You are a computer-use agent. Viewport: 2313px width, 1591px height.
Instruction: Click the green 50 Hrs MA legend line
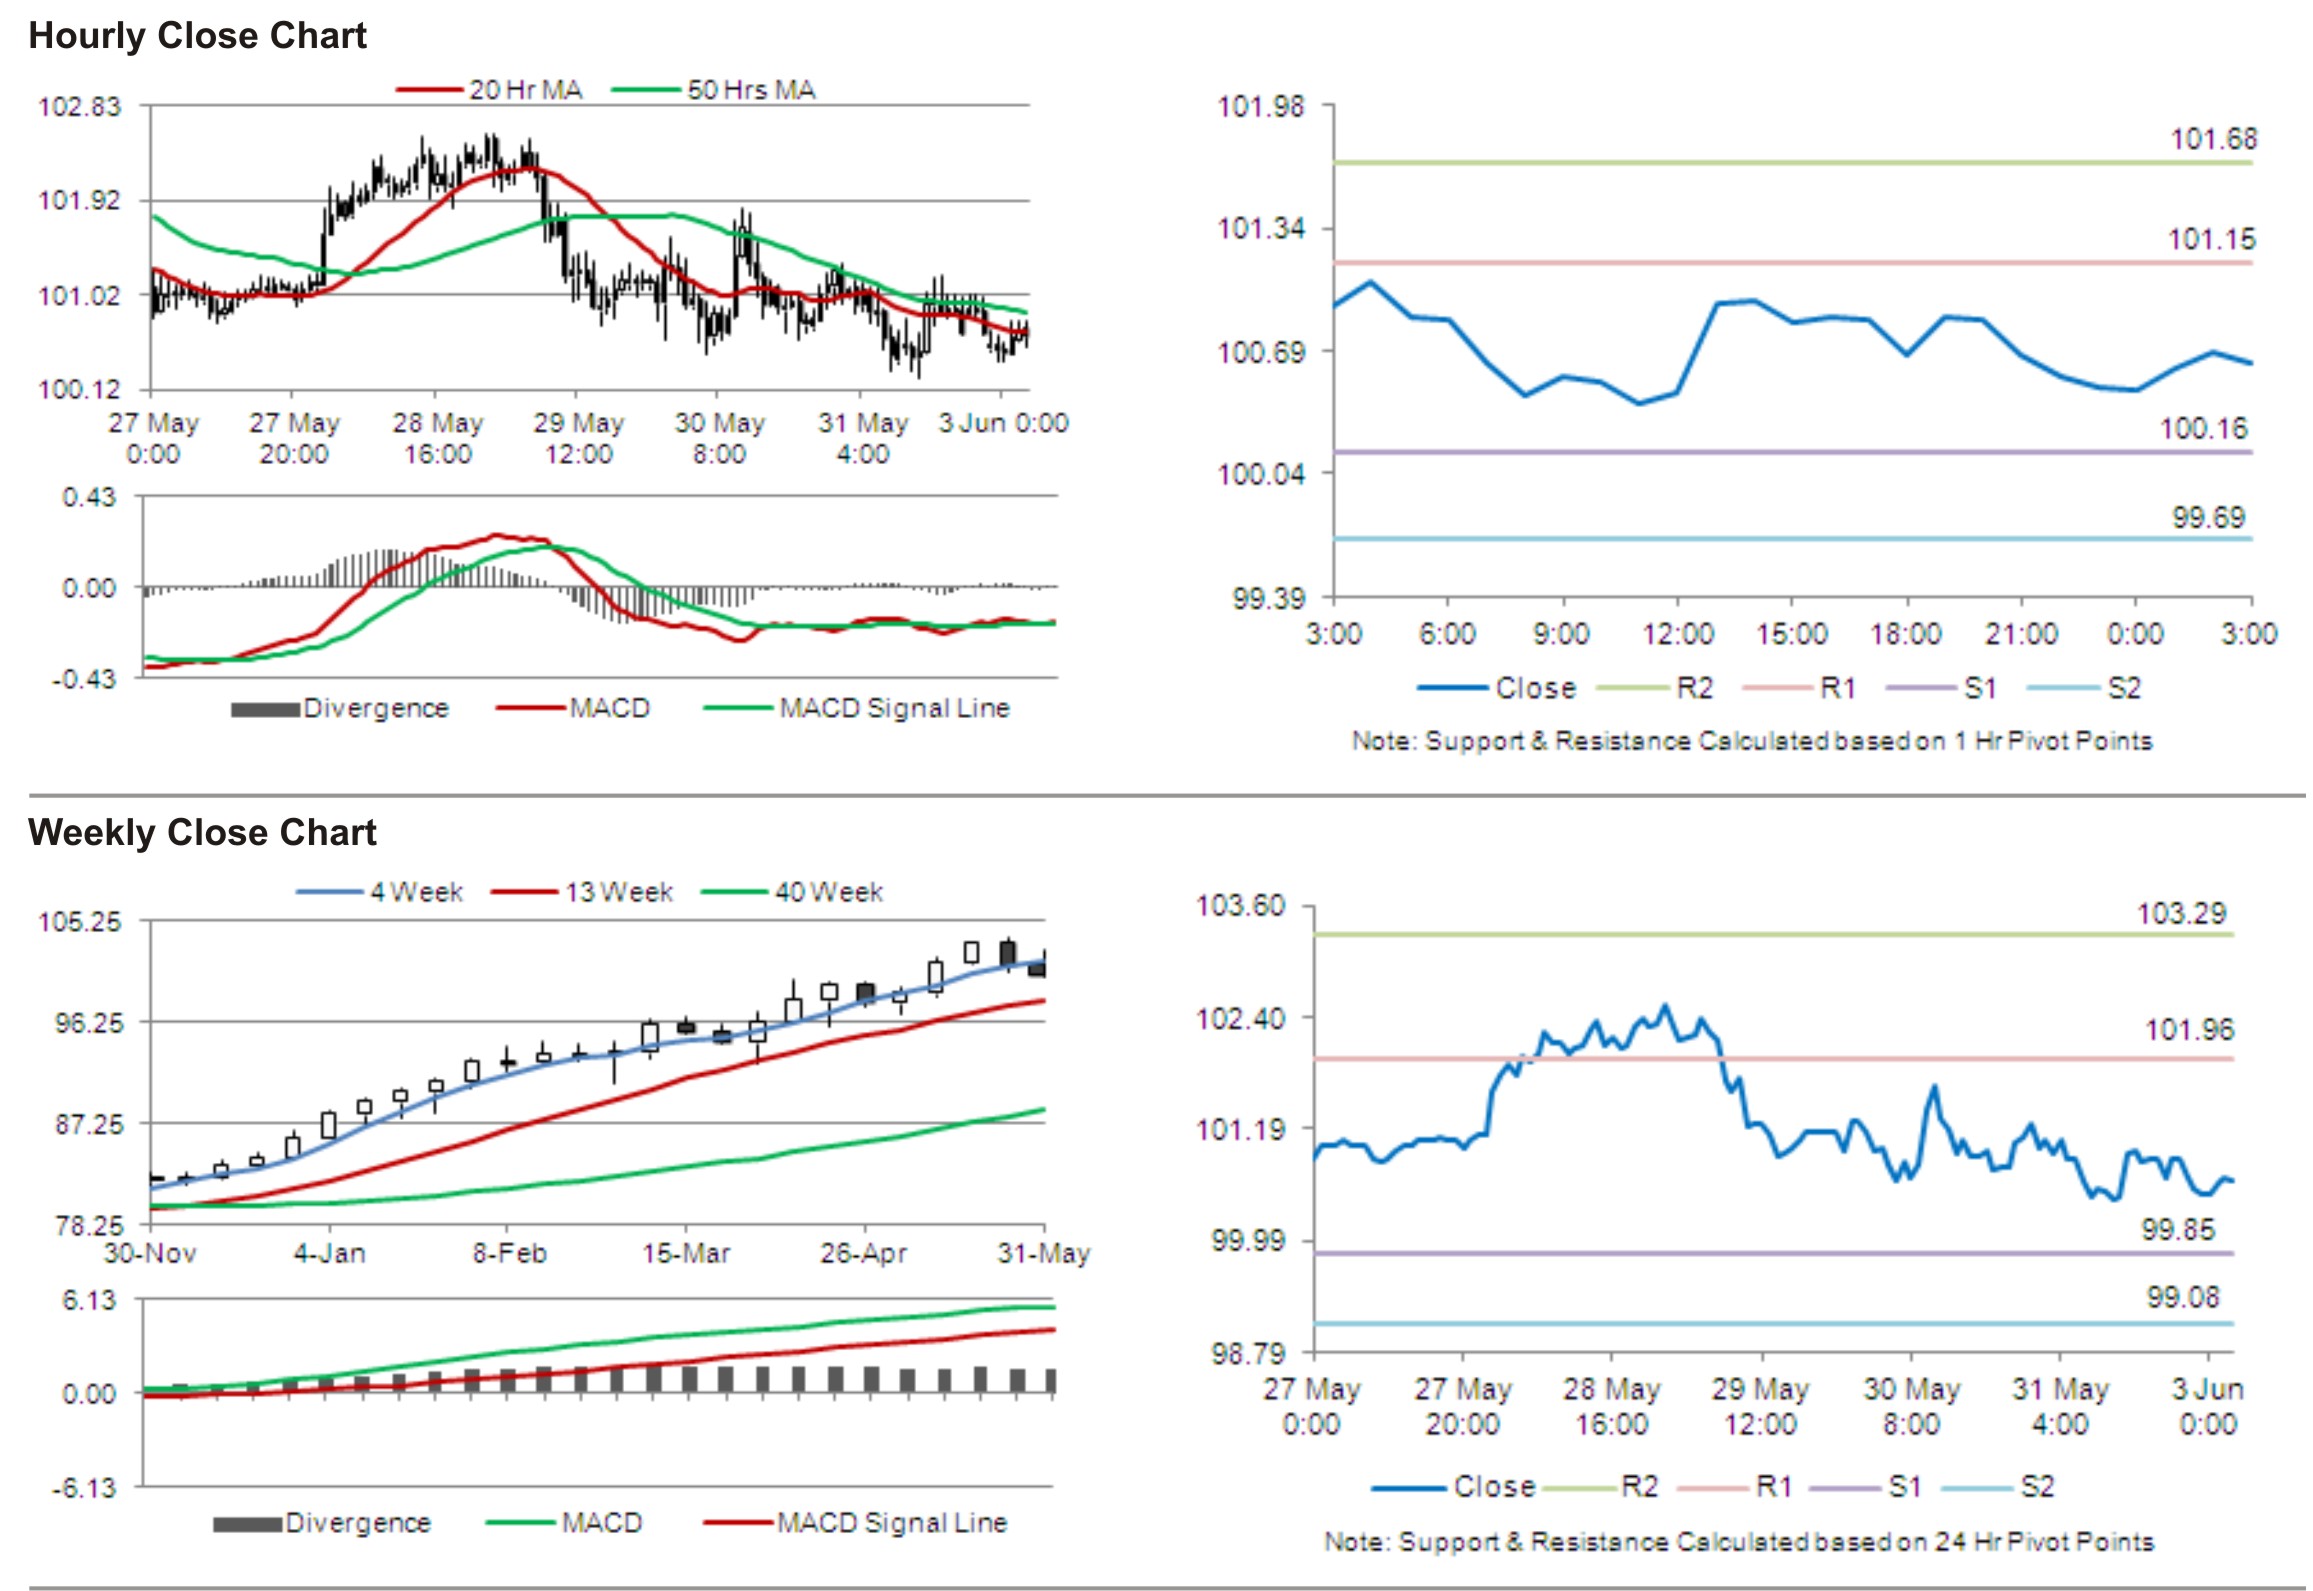(x=645, y=90)
